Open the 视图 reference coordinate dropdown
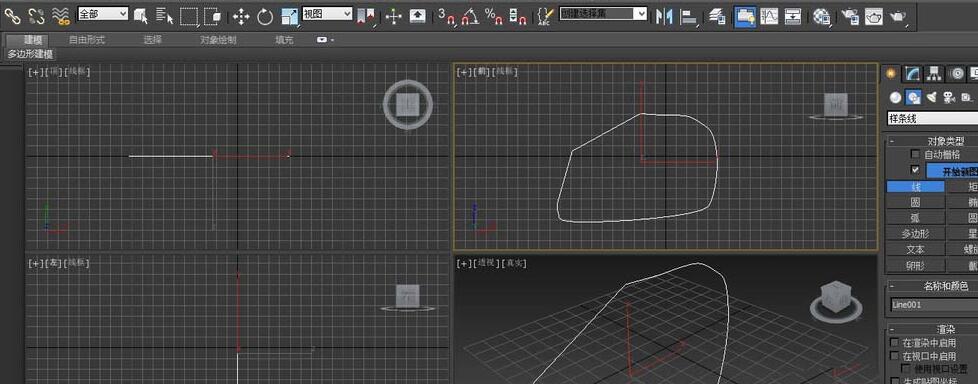The image size is (978, 384). coord(327,13)
